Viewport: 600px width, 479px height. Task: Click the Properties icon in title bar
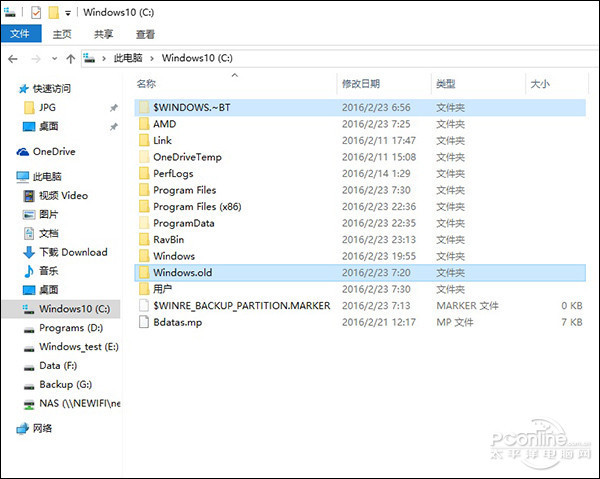pos(37,12)
